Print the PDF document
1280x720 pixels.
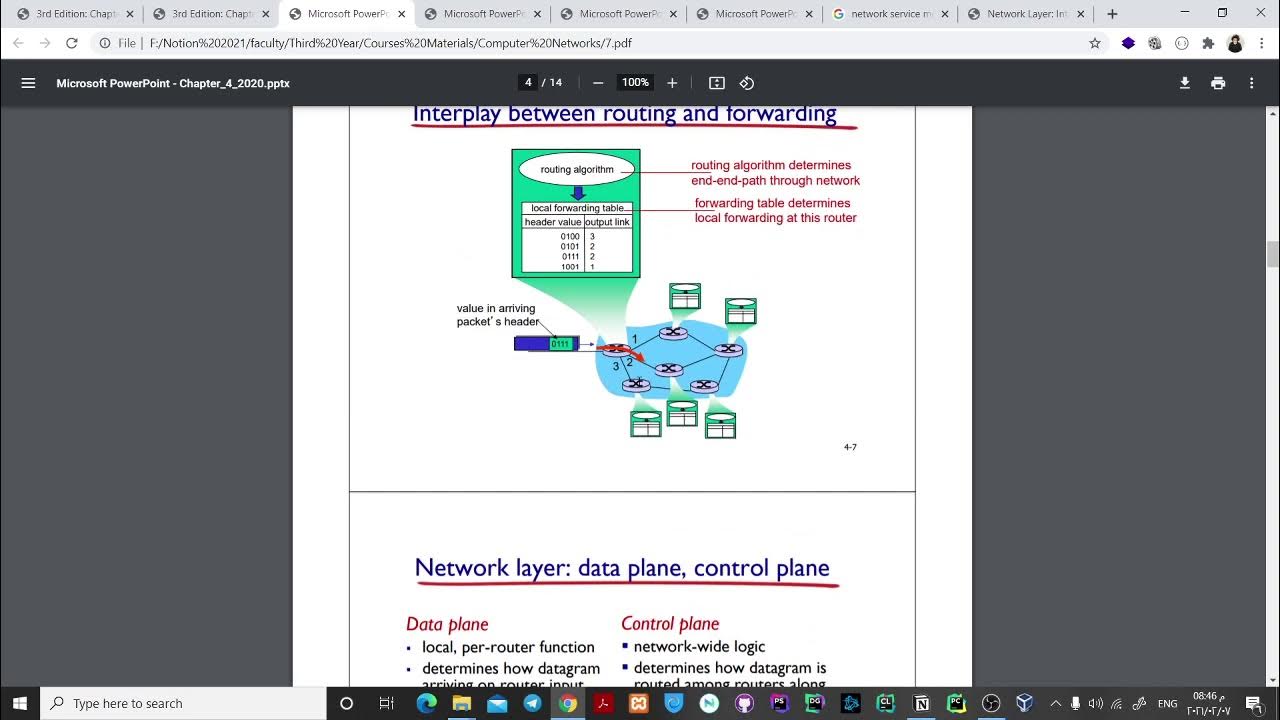pos(1218,83)
